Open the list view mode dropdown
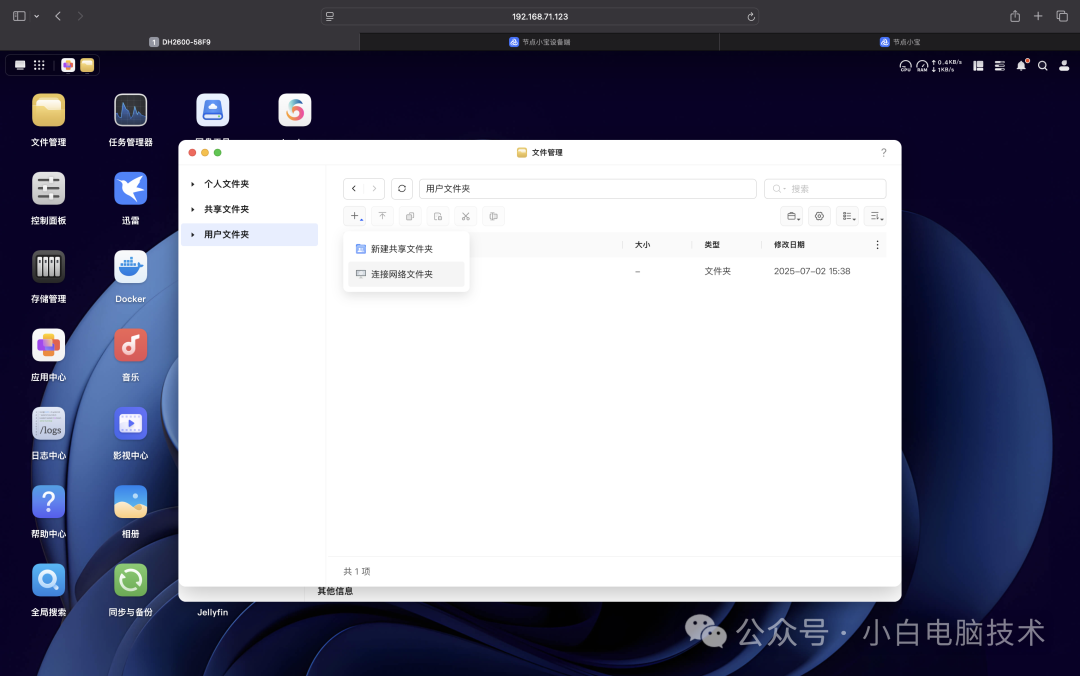Screen dimensions: 1080x676 coord(848,216)
